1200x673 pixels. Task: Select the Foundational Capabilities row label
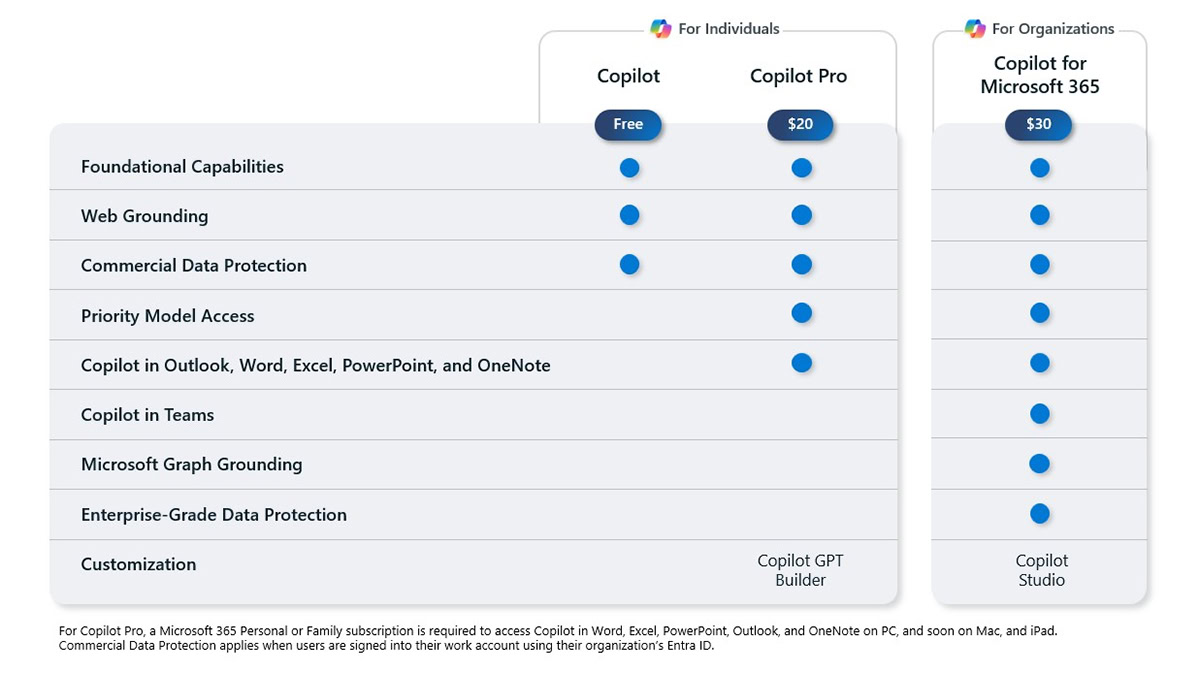[x=182, y=167]
